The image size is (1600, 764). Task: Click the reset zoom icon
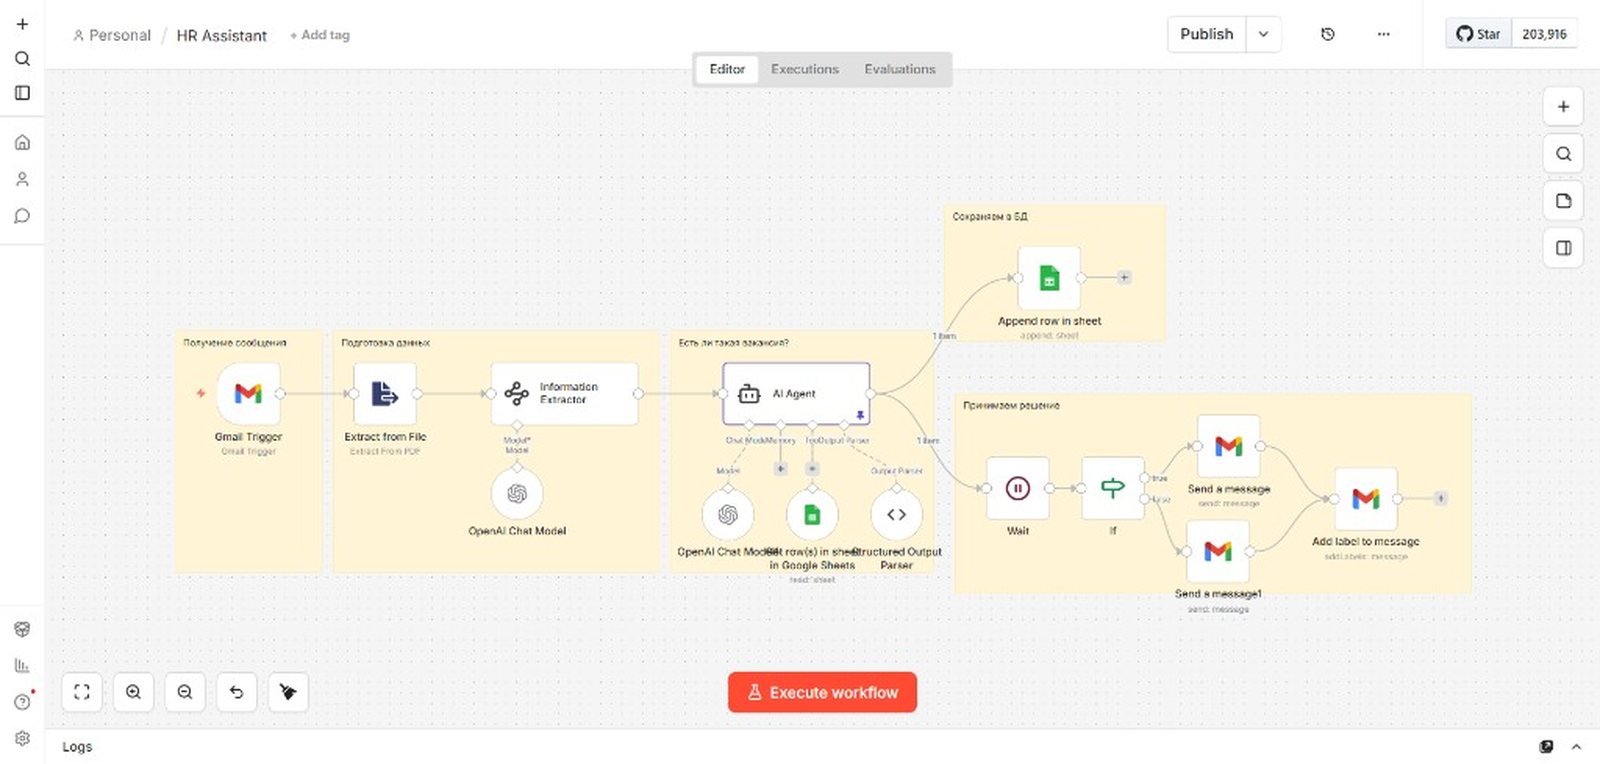click(x=236, y=692)
